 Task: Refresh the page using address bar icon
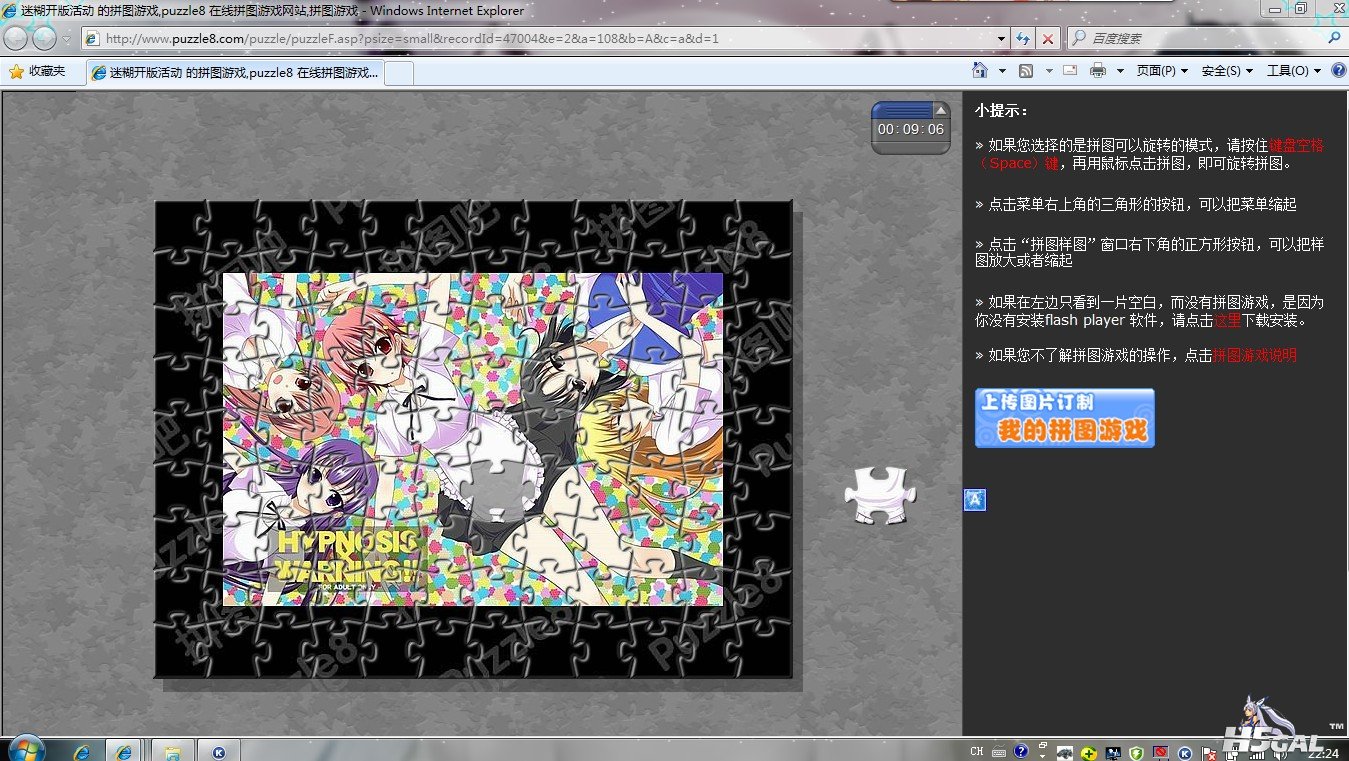[x=1023, y=39]
